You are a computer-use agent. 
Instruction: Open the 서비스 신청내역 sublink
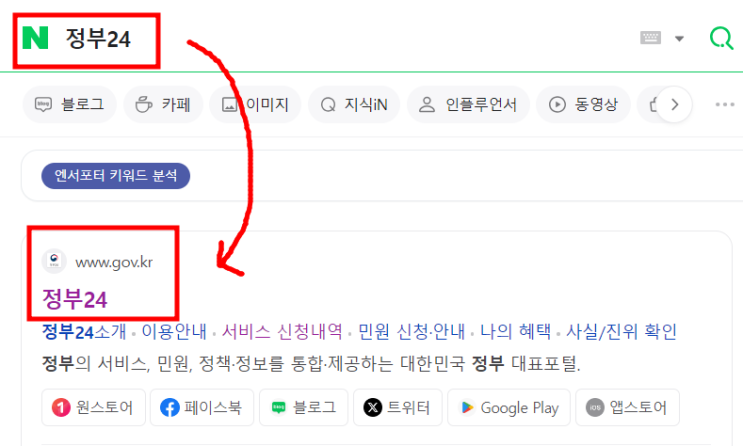coord(282,331)
